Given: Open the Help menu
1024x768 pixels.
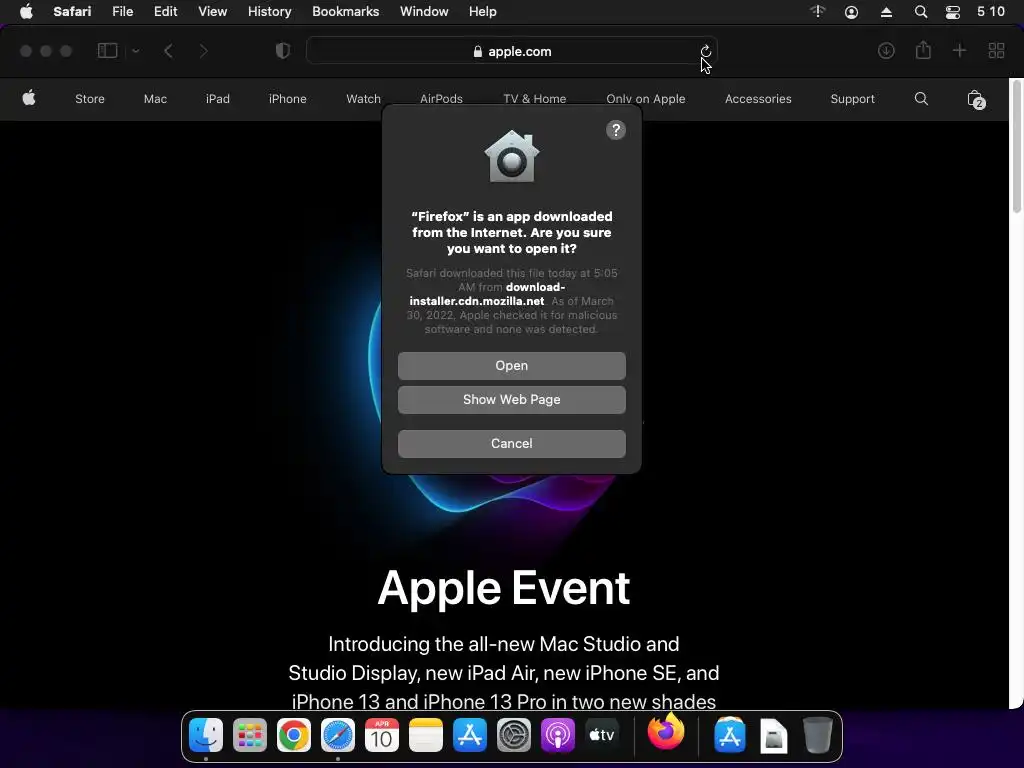Looking at the screenshot, I should click(483, 12).
